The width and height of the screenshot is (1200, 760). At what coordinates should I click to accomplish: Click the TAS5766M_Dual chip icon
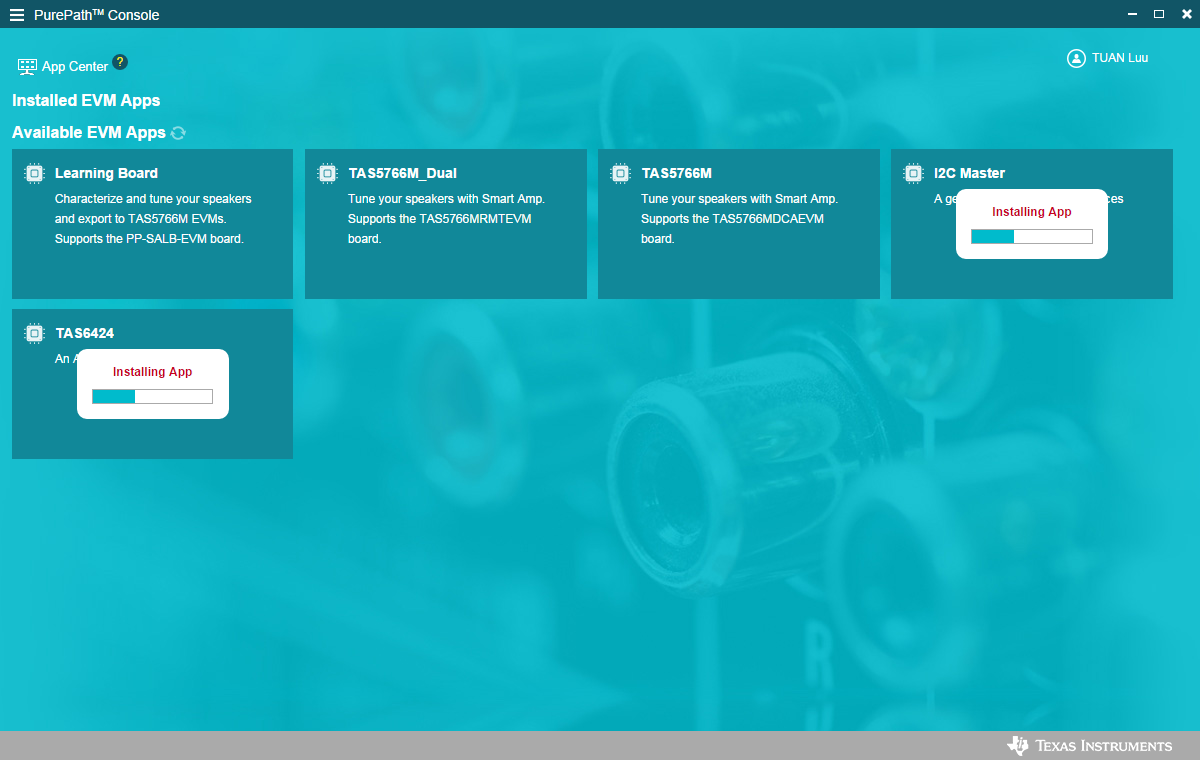[x=327, y=173]
